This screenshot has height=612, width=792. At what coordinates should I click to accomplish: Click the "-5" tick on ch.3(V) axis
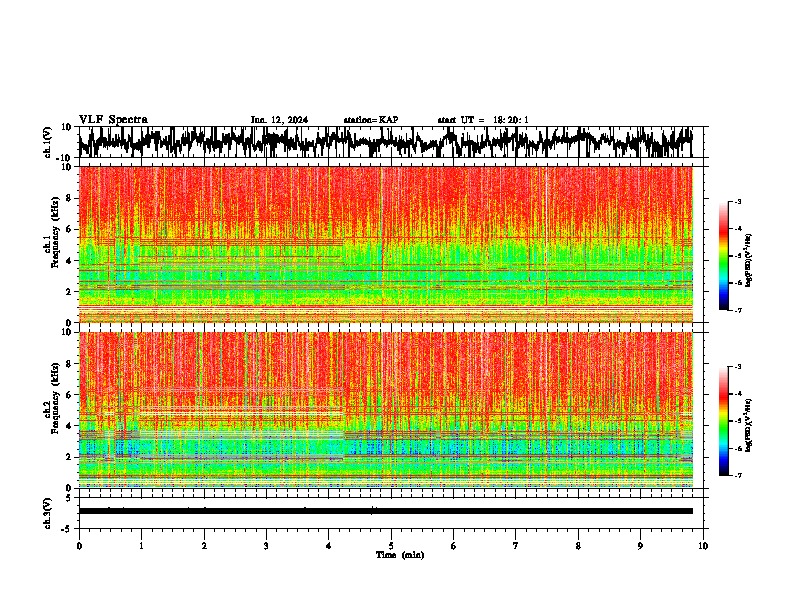pos(68,529)
